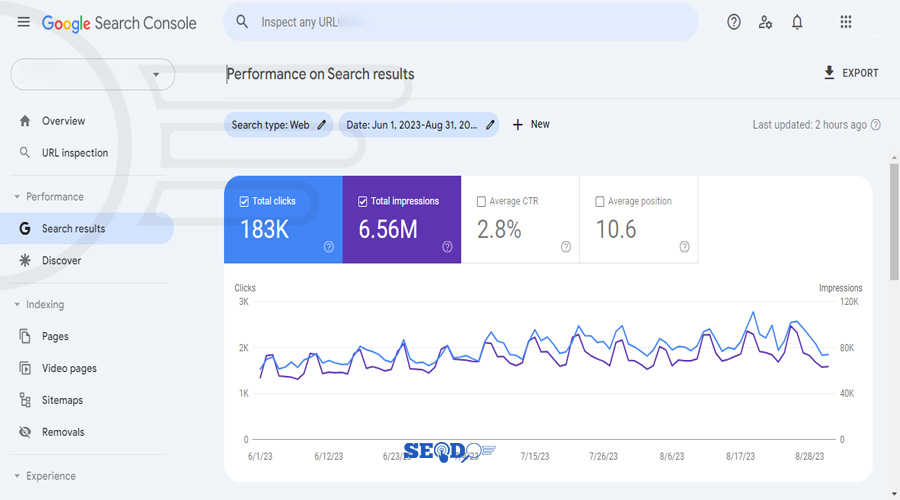The width and height of the screenshot is (900, 500).
Task: Open the notifications bell
Action: pyautogui.click(x=797, y=22)
